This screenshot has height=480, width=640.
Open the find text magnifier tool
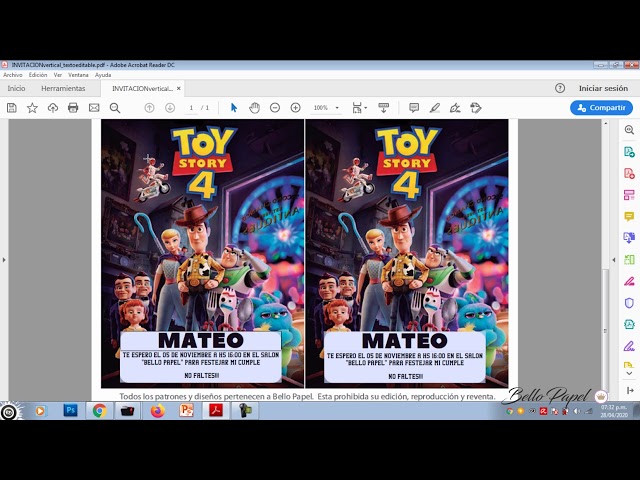(115, 108)
